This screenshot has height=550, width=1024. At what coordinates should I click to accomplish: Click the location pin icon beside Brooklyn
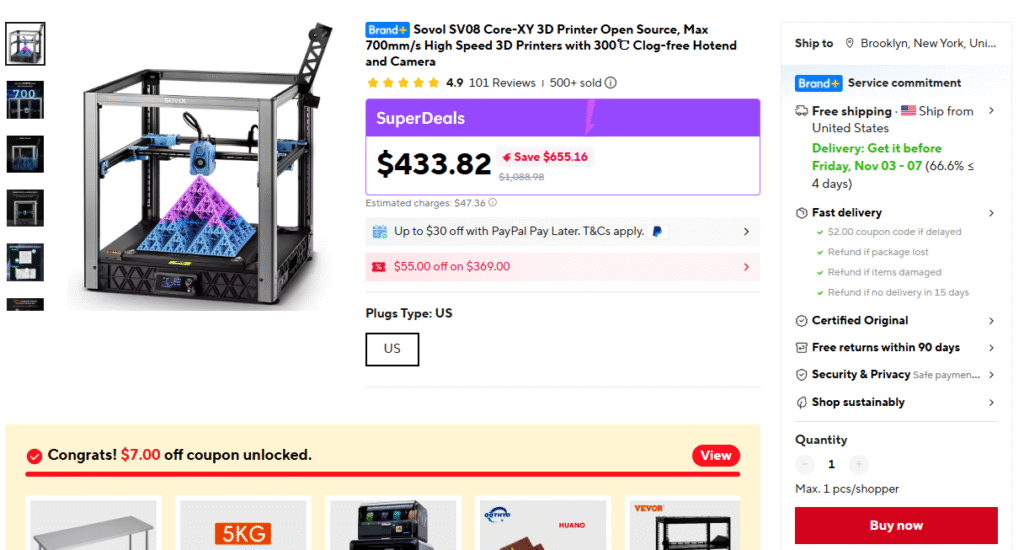pyautogui.click(x=850, y=43)
